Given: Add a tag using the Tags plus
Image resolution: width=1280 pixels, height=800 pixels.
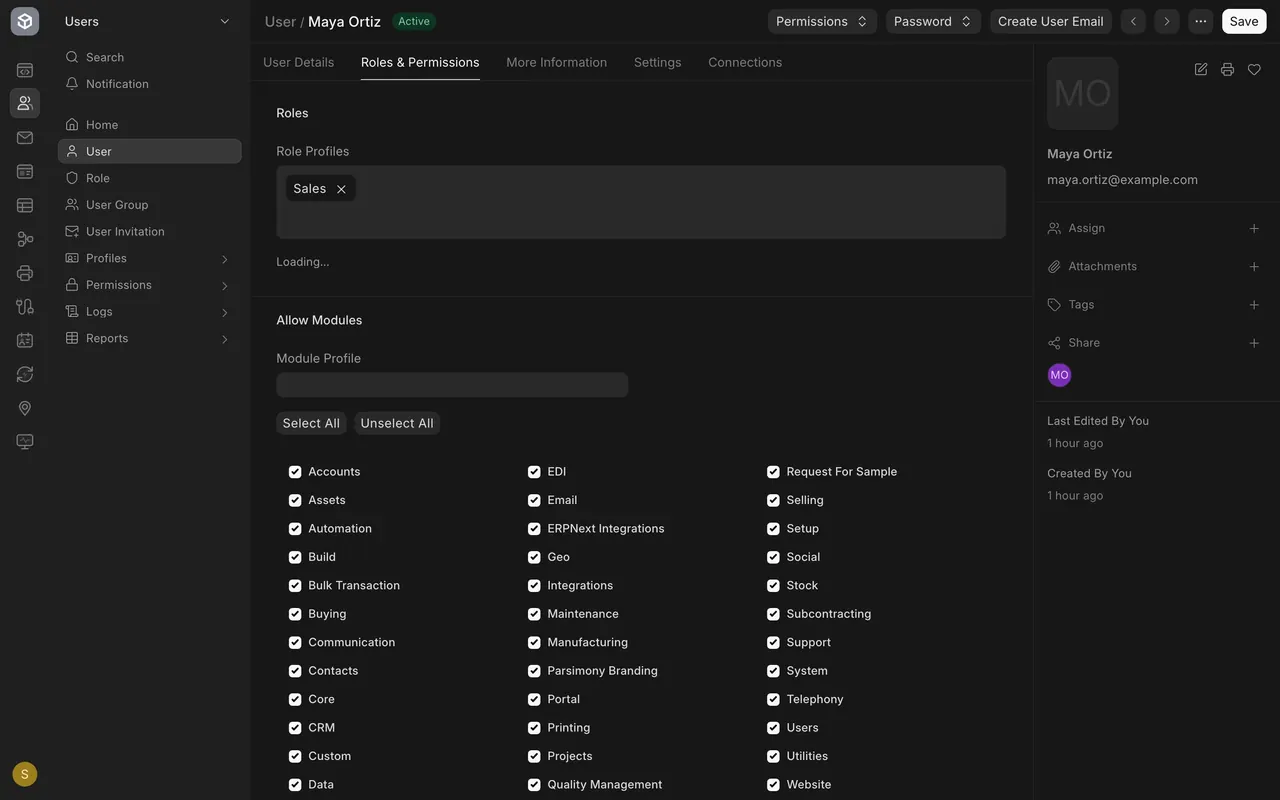Looking at the screenshot, I should point(1254,305).
